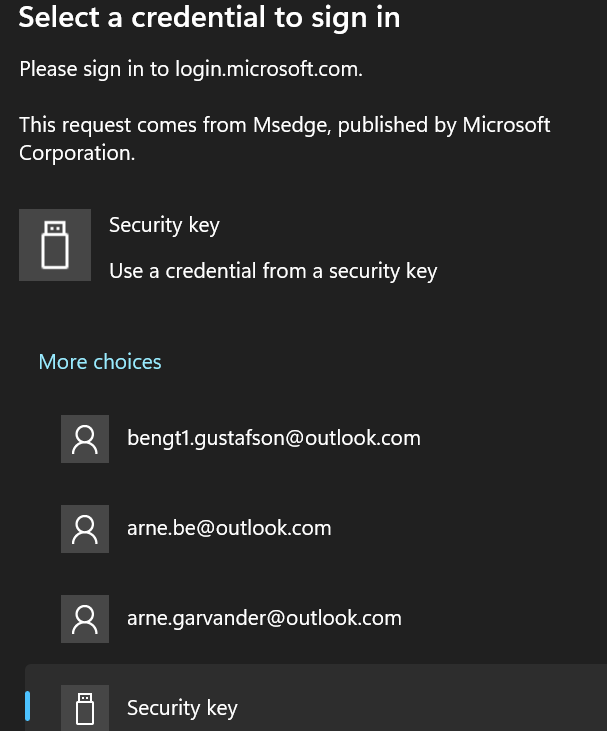The width and height of the screenshot is (607, 731).
Task: Click "Microsoft" in the publisher line
Action: pos(506,126)
